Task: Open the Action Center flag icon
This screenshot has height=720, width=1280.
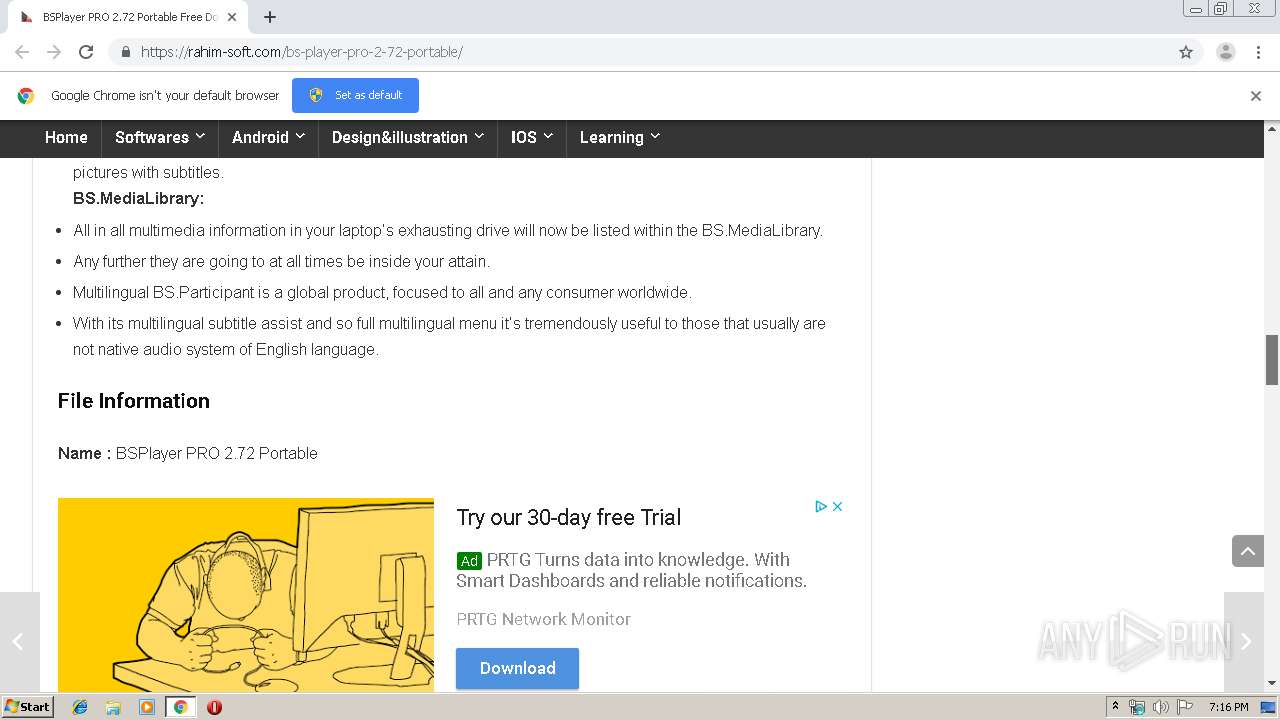Action: pyautogui.click(x=1184, y=707)
